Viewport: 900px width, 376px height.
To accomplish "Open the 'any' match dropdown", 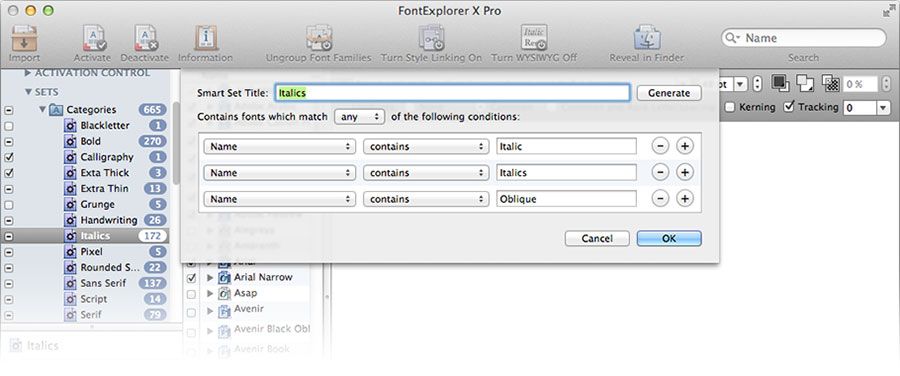I will tap(359, 117).
